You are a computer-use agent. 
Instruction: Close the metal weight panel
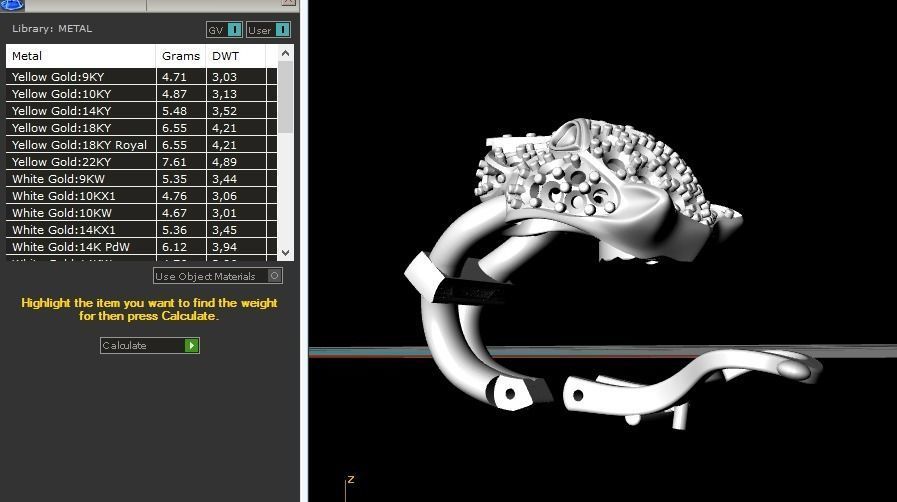point(291,4)
